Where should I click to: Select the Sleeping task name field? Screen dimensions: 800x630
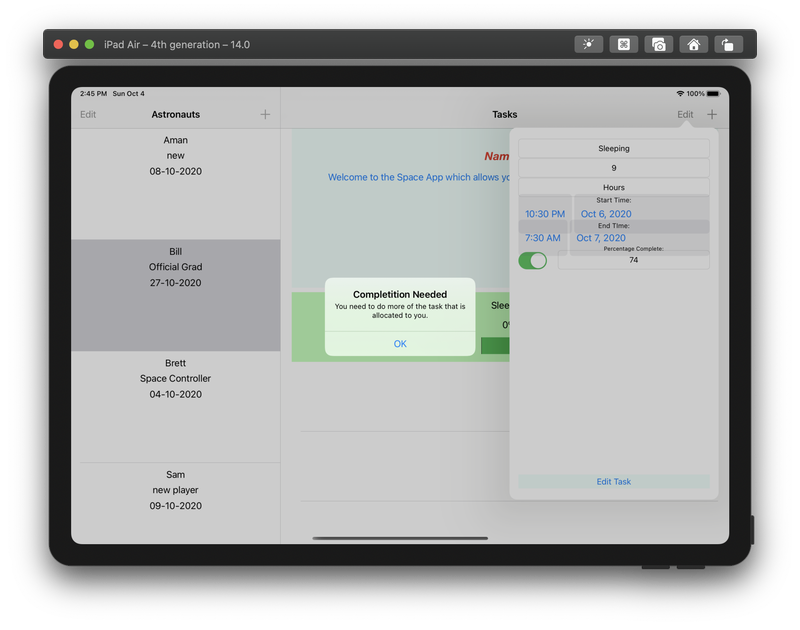coord(613,147)
